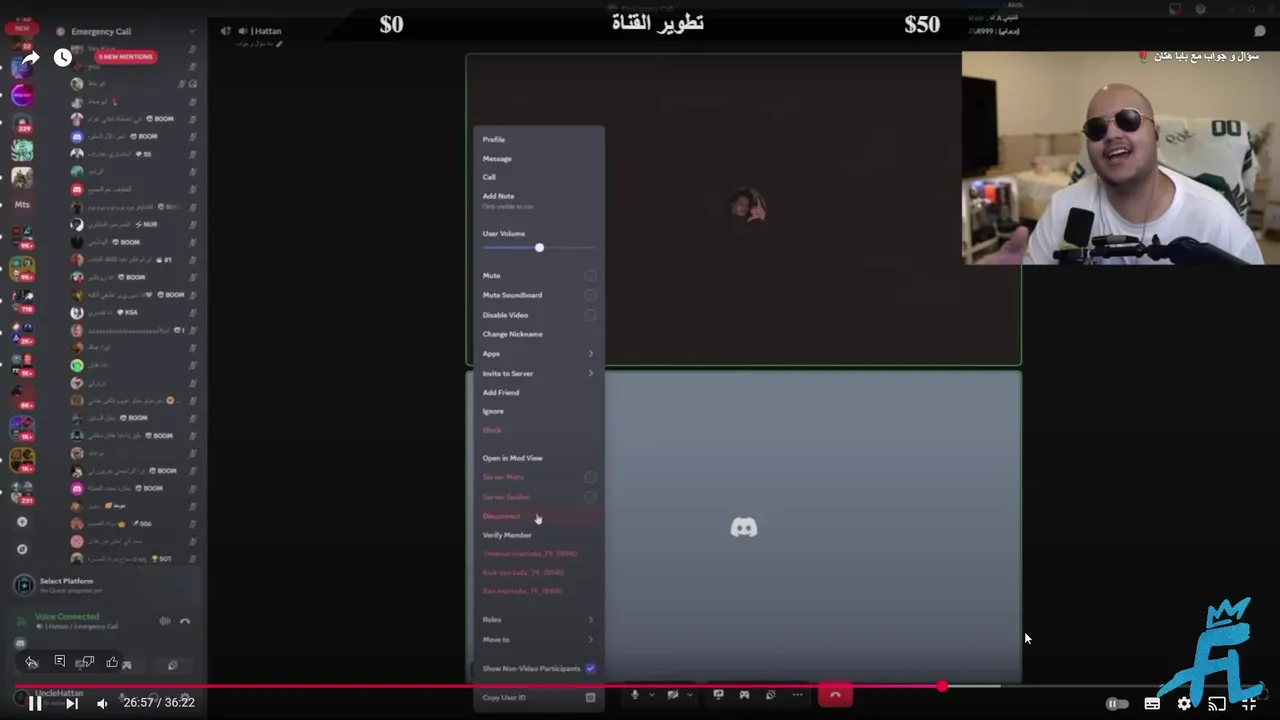Choose Call in the context menu
Image resolution: width=1280 pixels, height=720 pixels.
(x=538, y=177)
